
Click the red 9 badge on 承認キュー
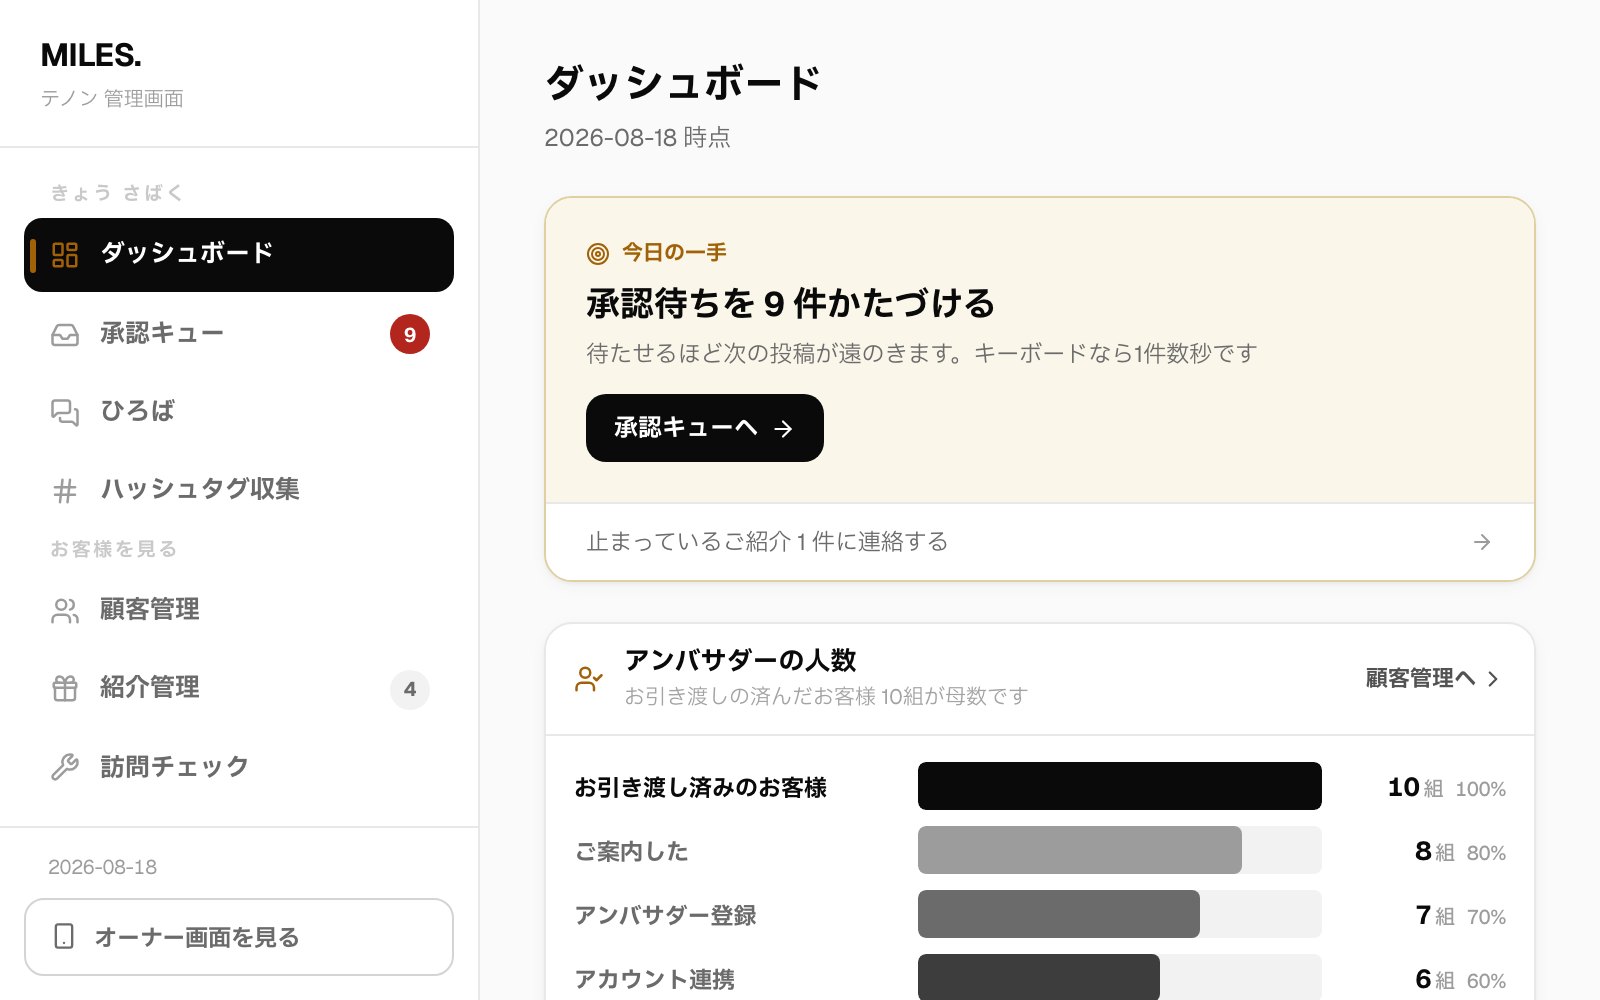tap(410, 334)
